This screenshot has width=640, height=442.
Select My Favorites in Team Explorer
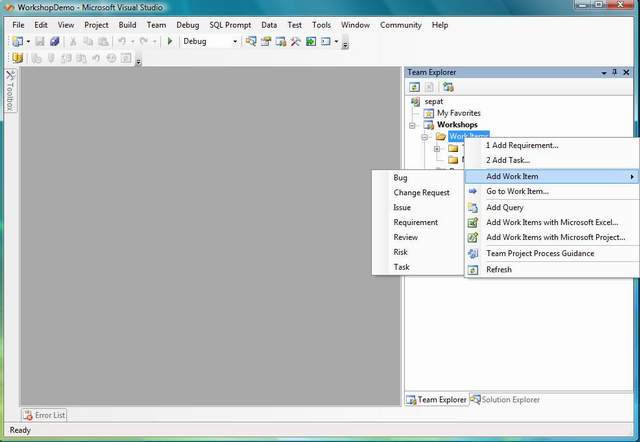point(458,113)
